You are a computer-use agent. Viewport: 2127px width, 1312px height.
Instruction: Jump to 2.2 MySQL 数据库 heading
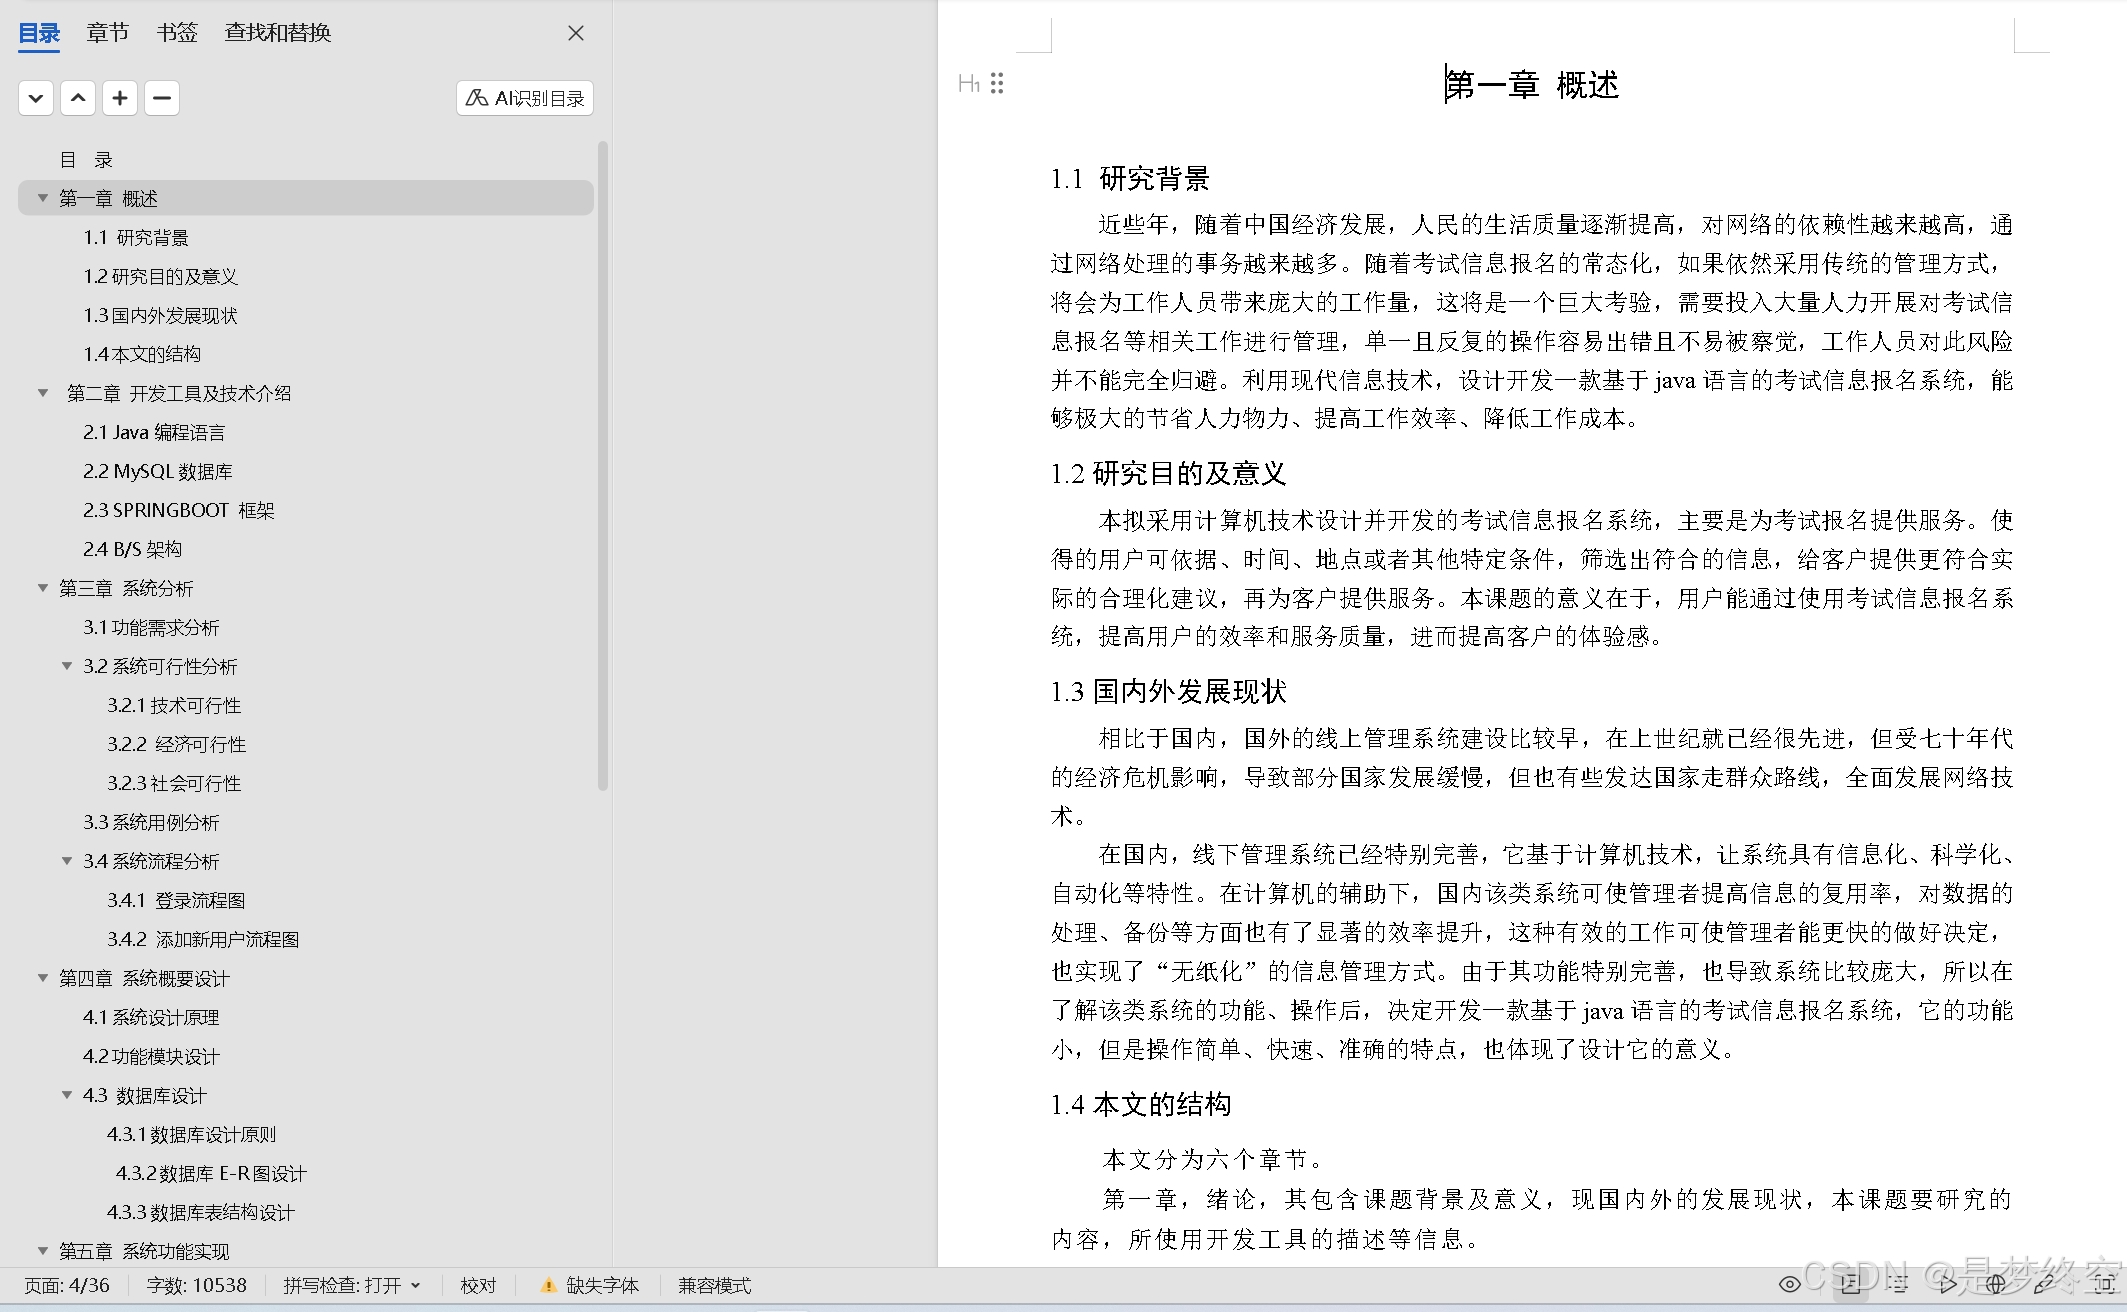point(157,471)
